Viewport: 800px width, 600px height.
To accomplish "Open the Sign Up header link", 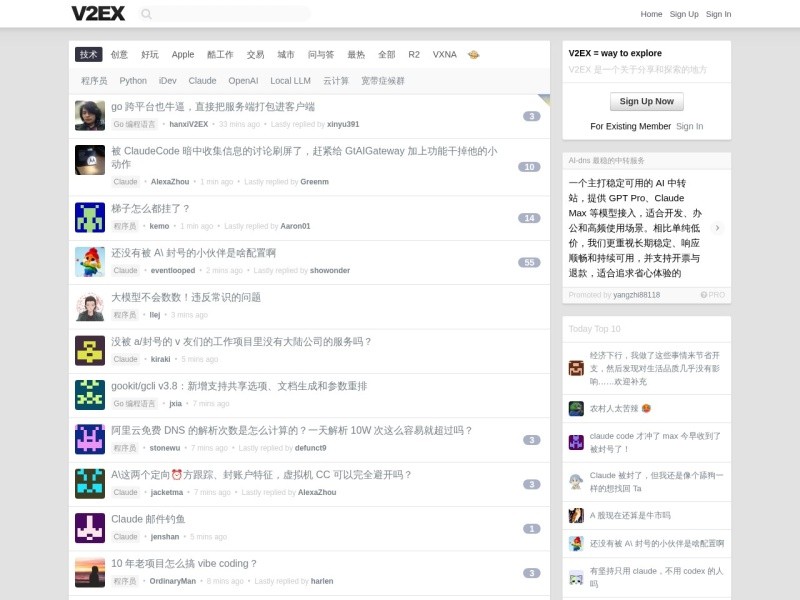I will (x=684, y=14).
